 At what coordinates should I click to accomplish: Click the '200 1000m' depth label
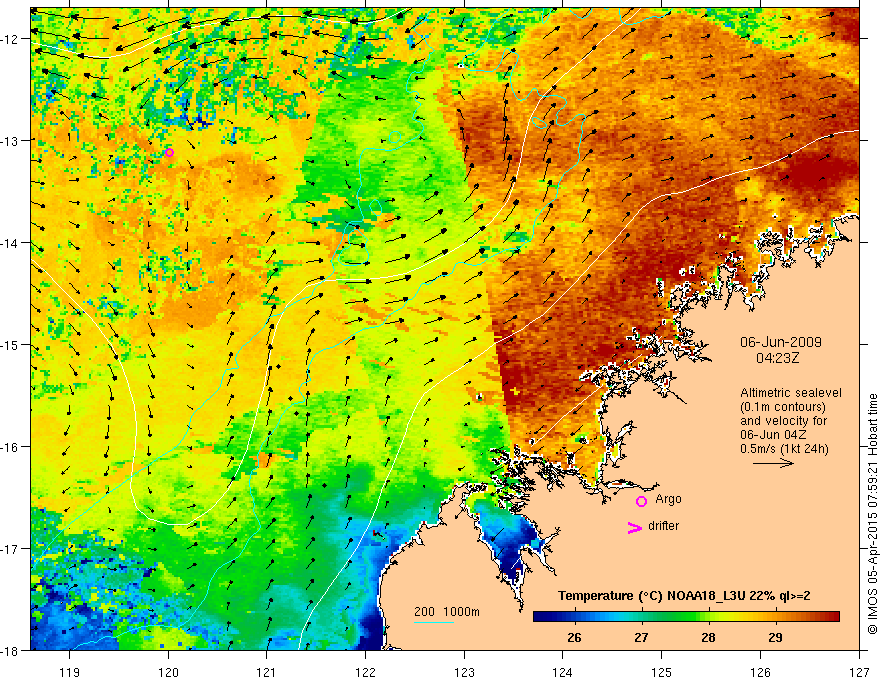(x=447, y=612)
